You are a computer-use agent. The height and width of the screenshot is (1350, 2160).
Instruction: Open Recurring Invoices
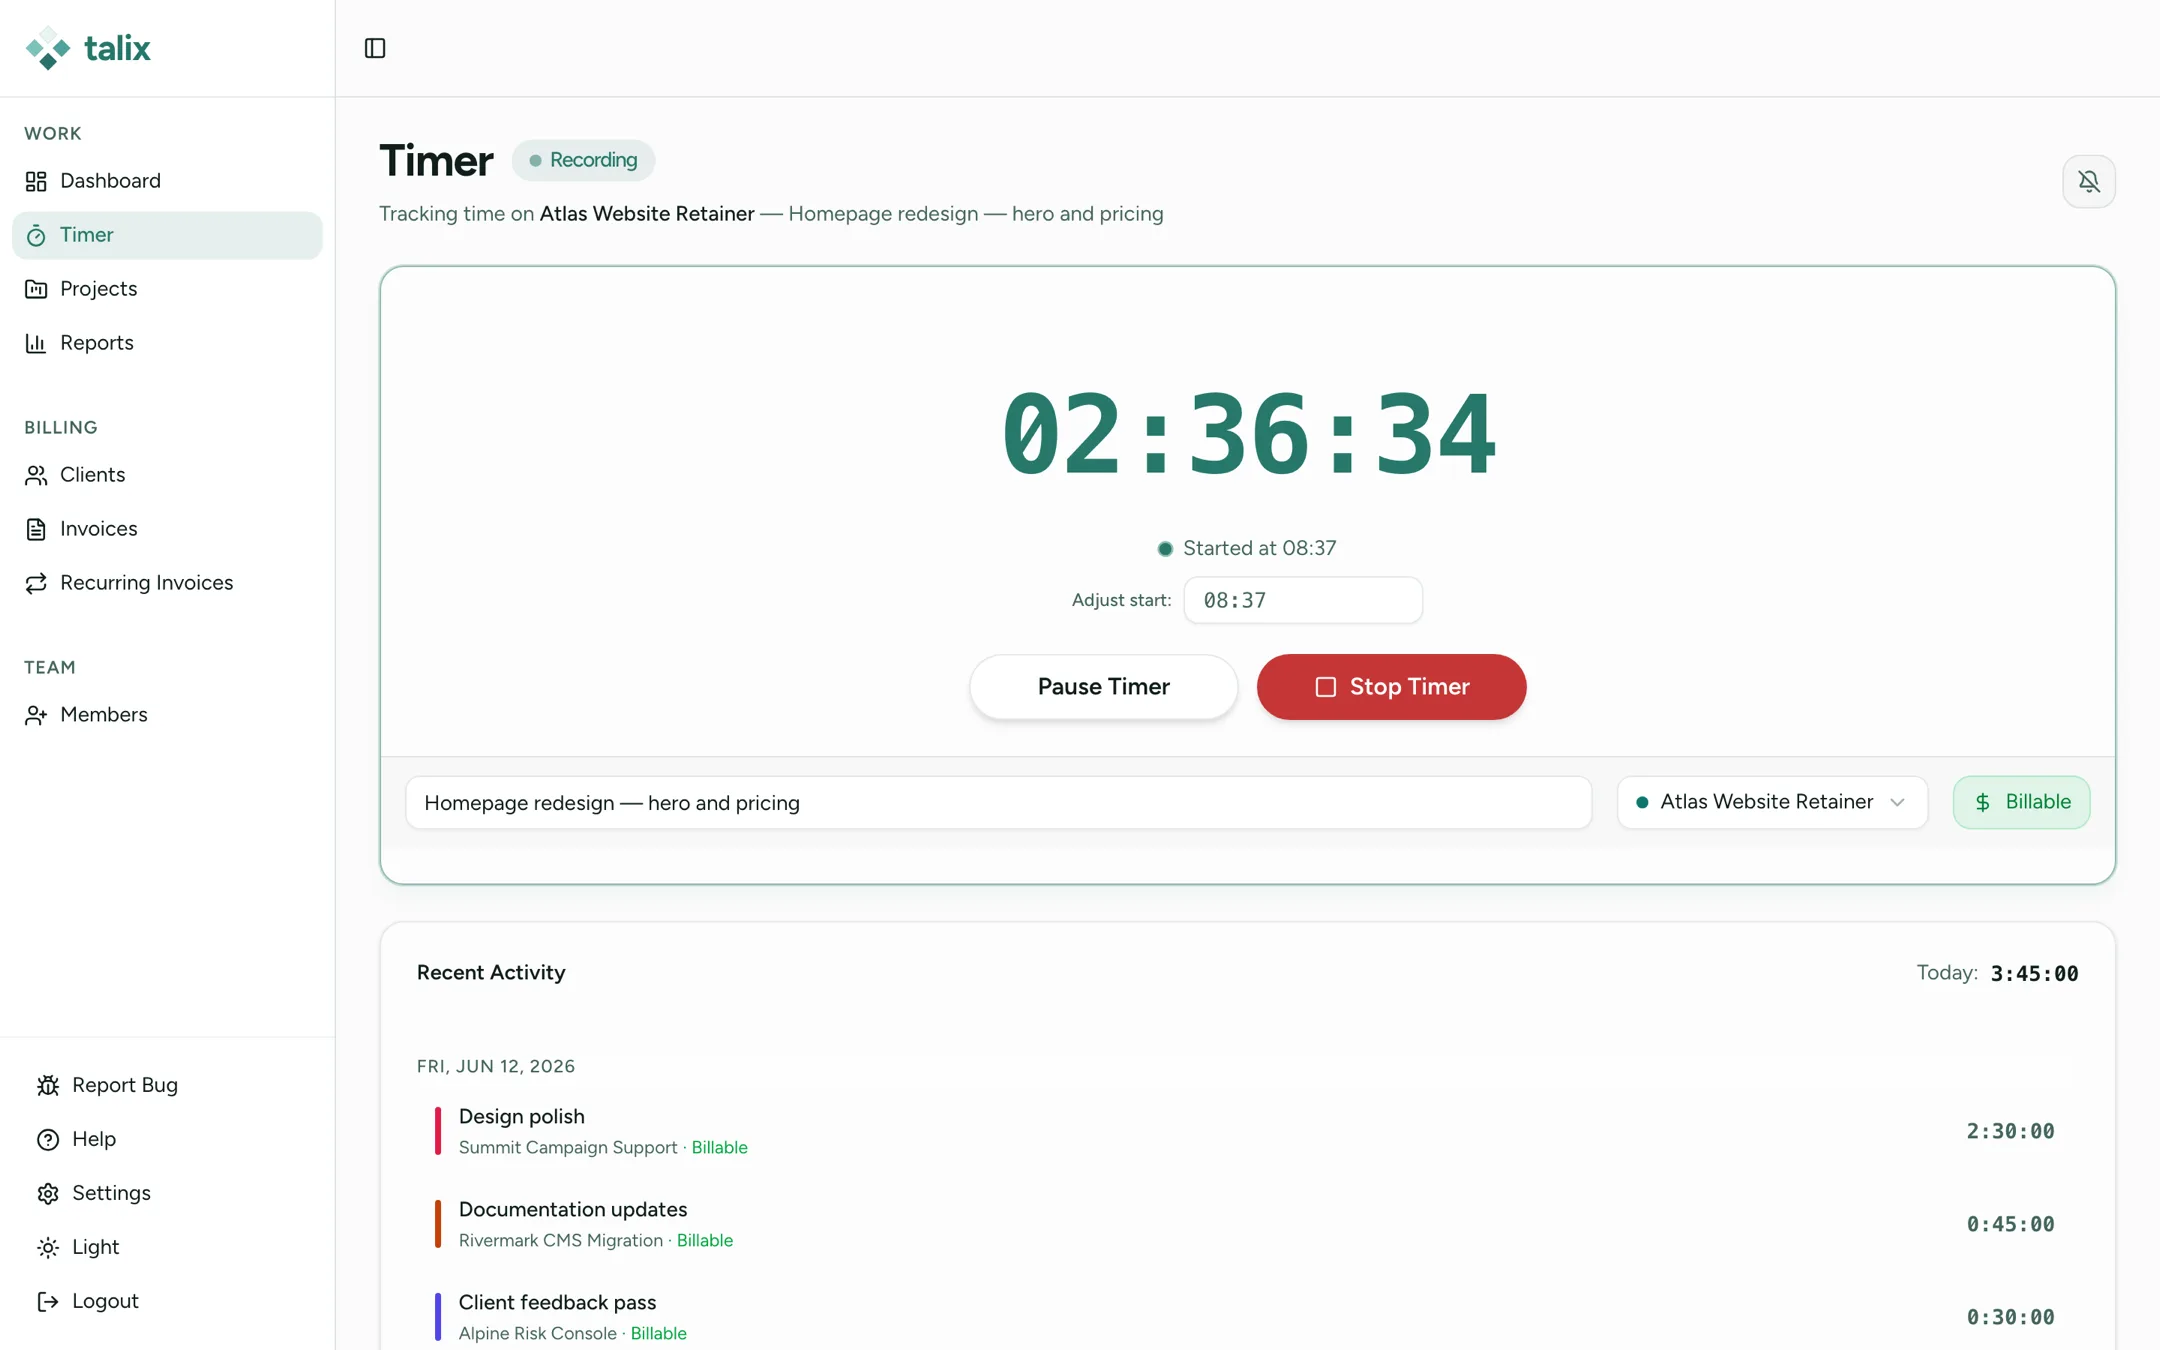click(x=167, y=583)
